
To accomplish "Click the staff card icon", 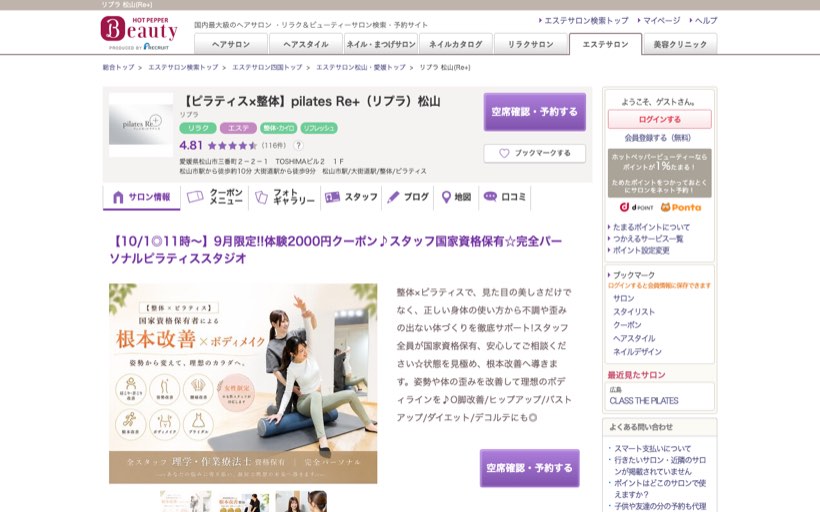I will click(332, 197).
